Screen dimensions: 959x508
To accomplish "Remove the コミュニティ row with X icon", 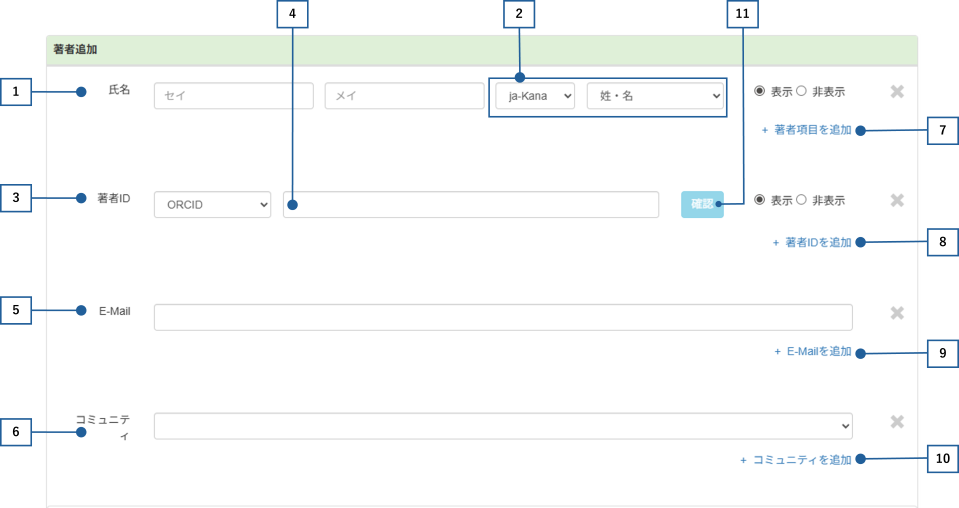I will coord(897,422).
